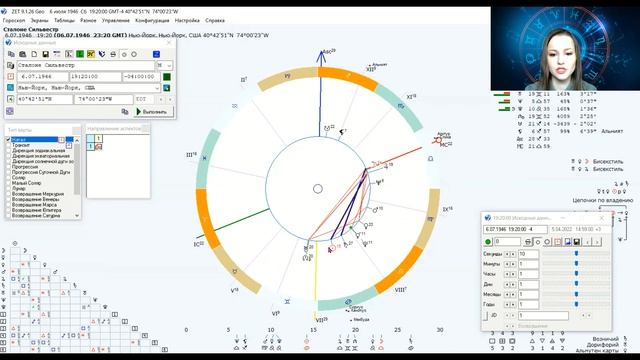
Task: Click the blue square icon at toolbar right
Action: click(x=156, y=54)
